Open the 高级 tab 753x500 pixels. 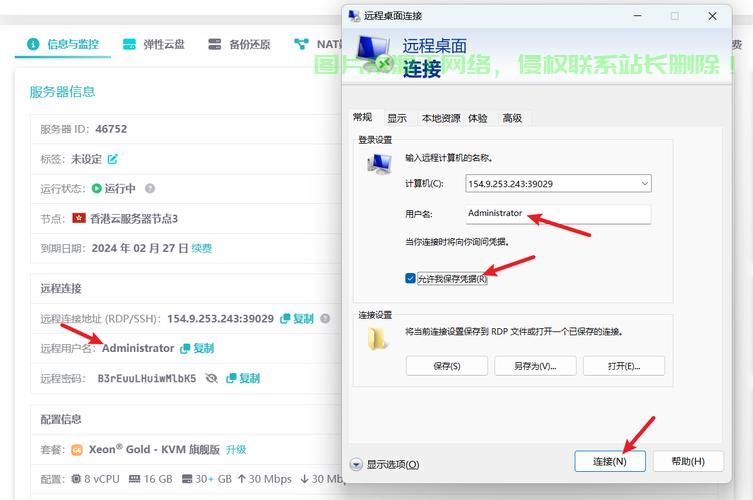click(x=512, y=118)
